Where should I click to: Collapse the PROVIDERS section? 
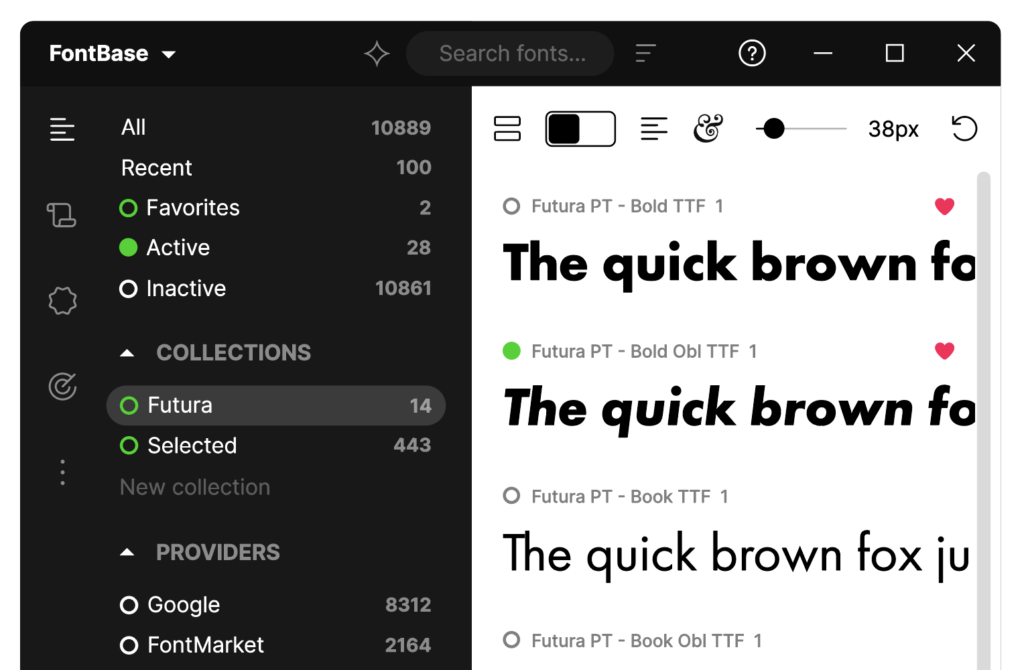(127, 552)
